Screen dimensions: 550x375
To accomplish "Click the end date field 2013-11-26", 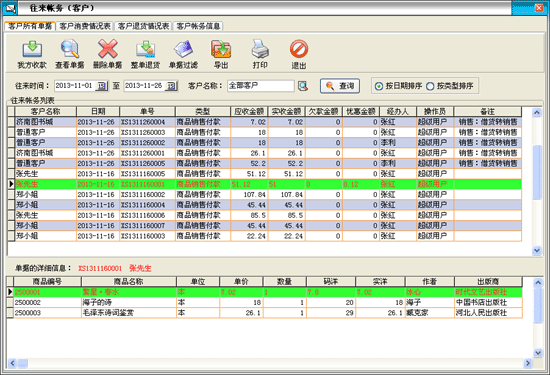I will (x=145, y=86).
